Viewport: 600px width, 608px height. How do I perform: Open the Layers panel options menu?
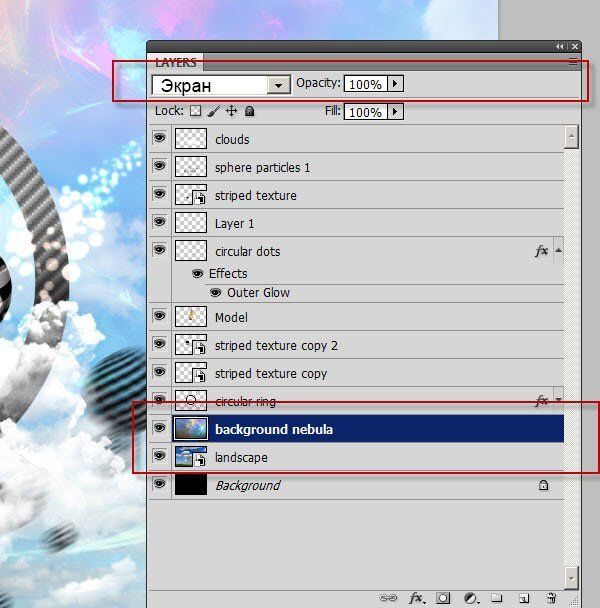pyautogui.click(x=573, y=62)
